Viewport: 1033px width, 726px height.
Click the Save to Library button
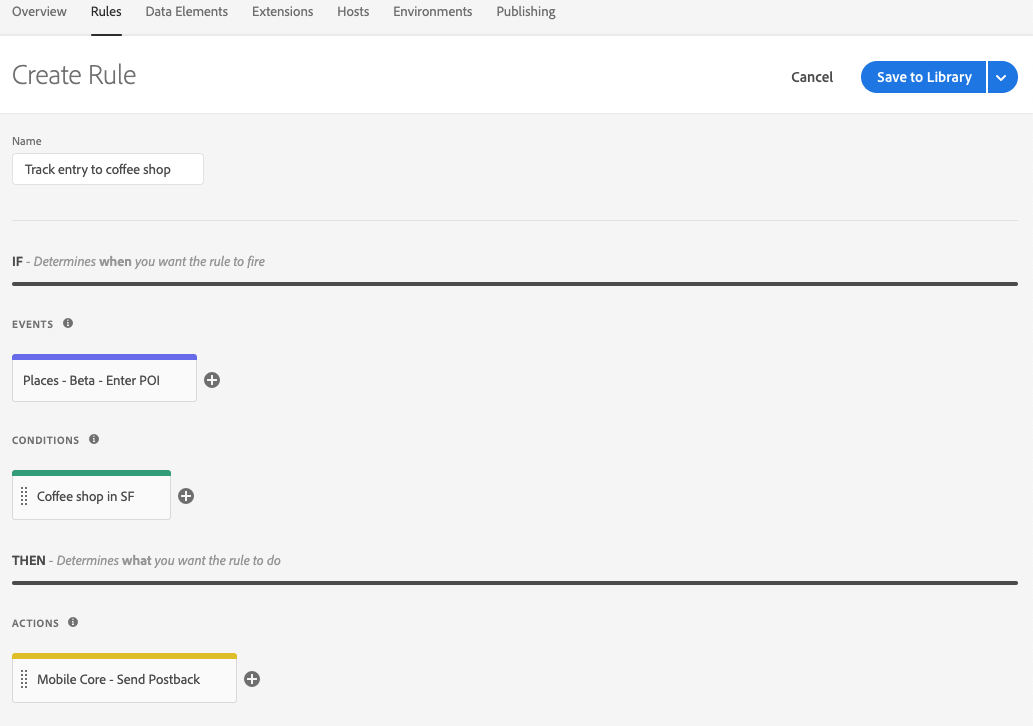(923, 77)
